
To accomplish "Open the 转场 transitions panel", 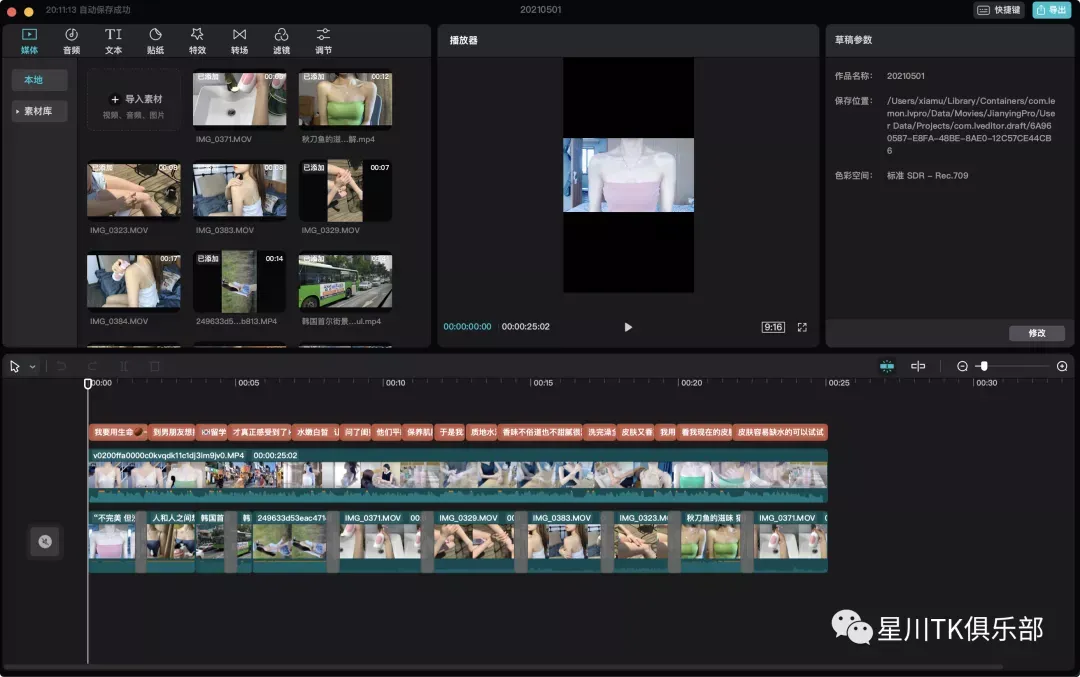I will point(239,41).
